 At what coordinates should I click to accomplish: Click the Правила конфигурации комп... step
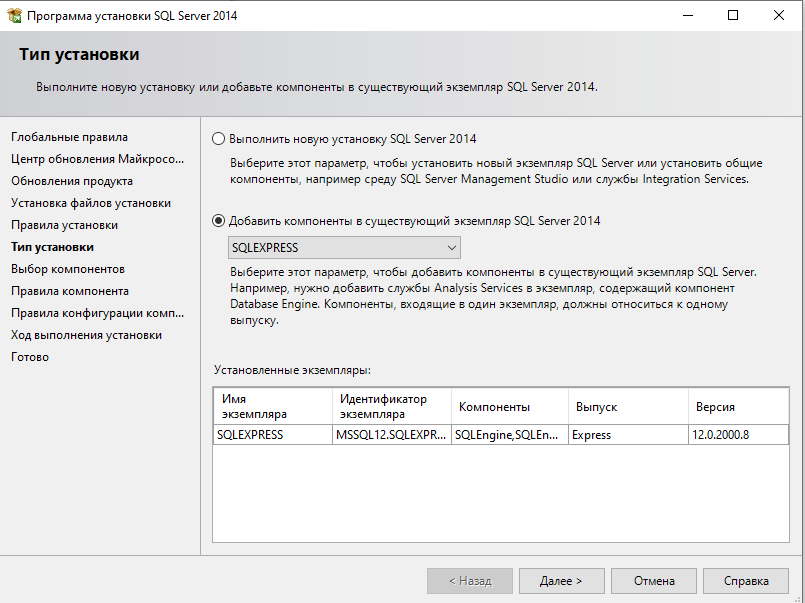pyautogui.click(x=98, y=313)
